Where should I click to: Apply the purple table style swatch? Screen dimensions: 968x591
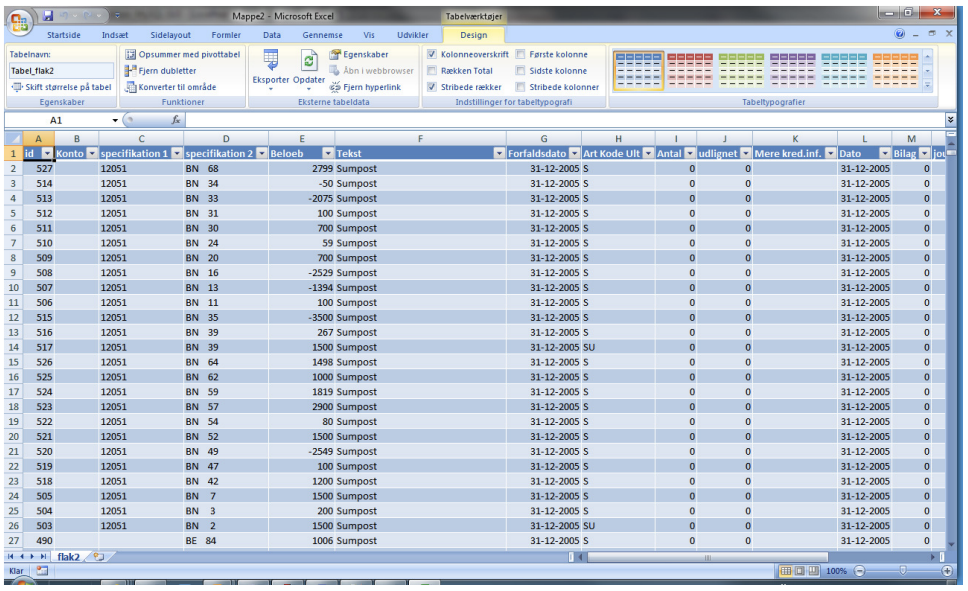click(x=792, y=70)
